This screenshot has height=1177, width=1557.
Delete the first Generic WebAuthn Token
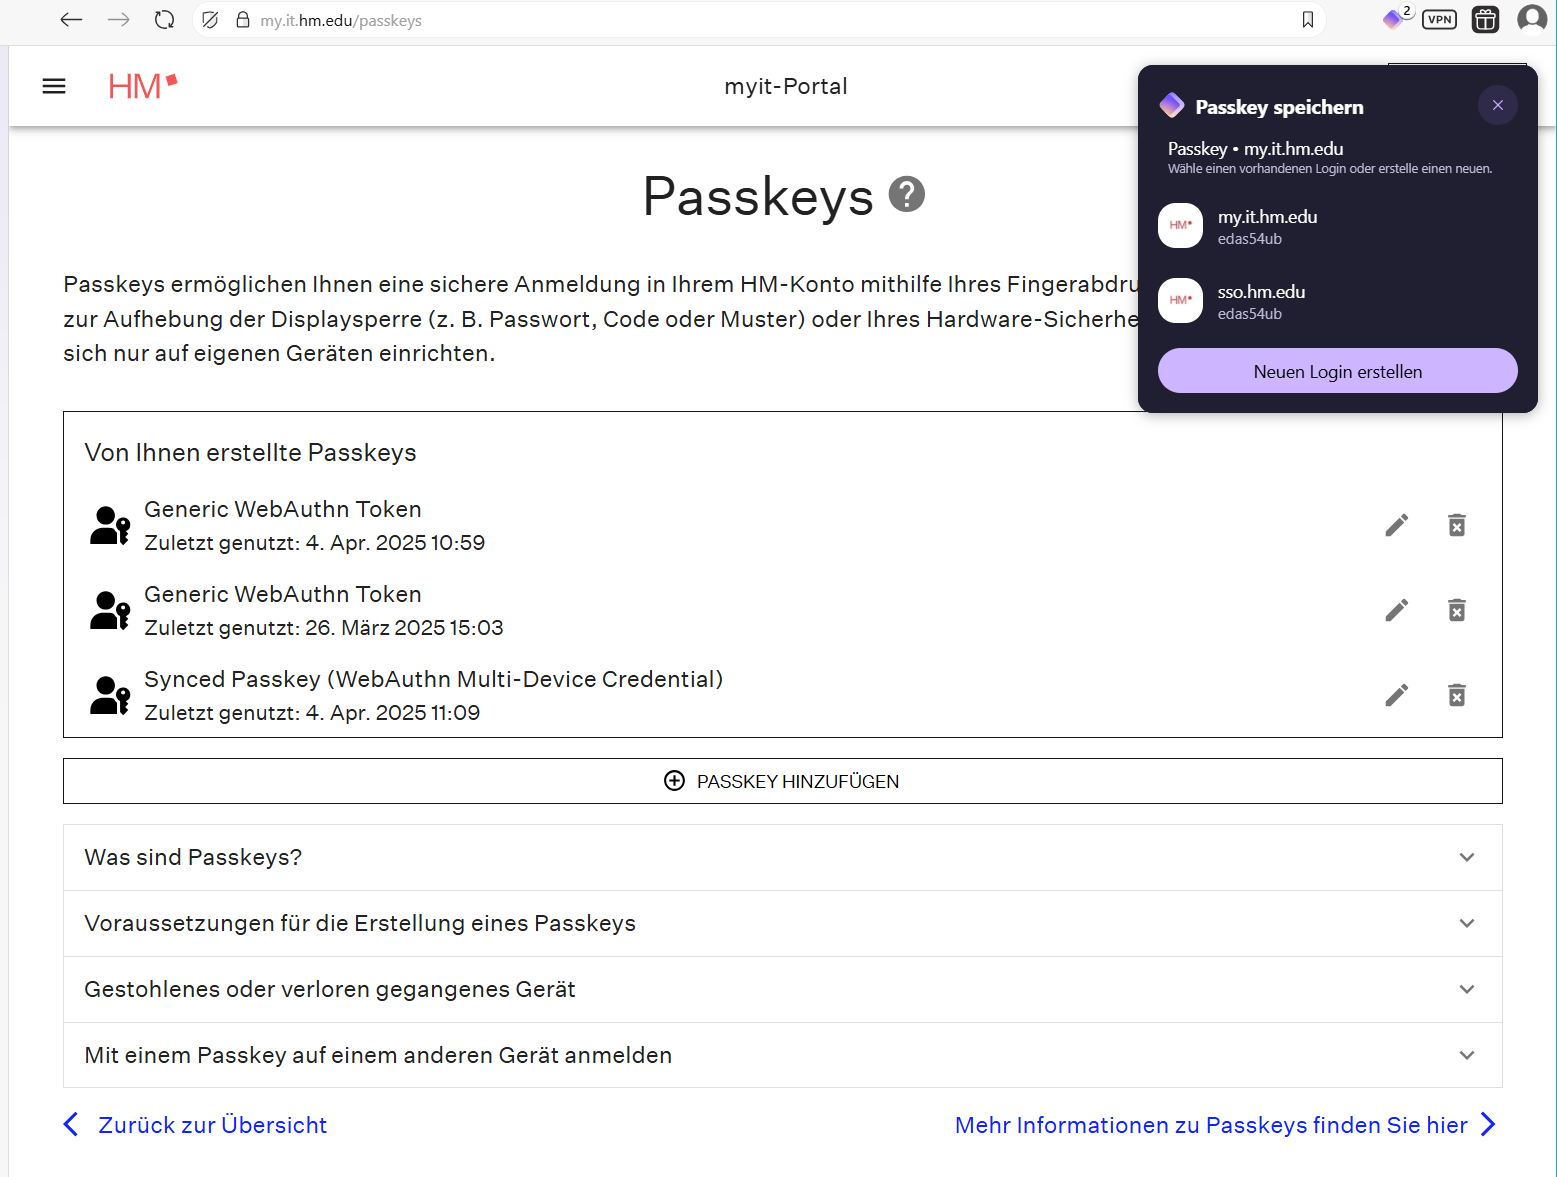pos(1457,525)
